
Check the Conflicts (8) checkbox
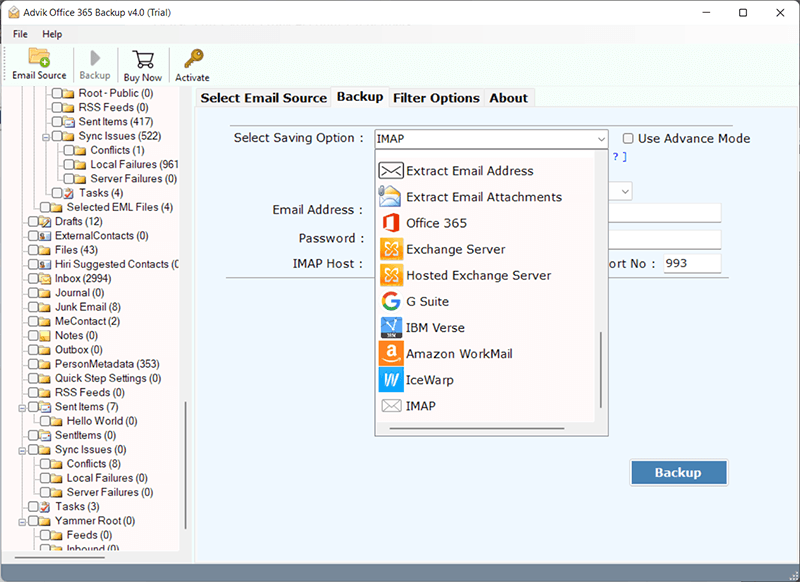pos(45,464)
